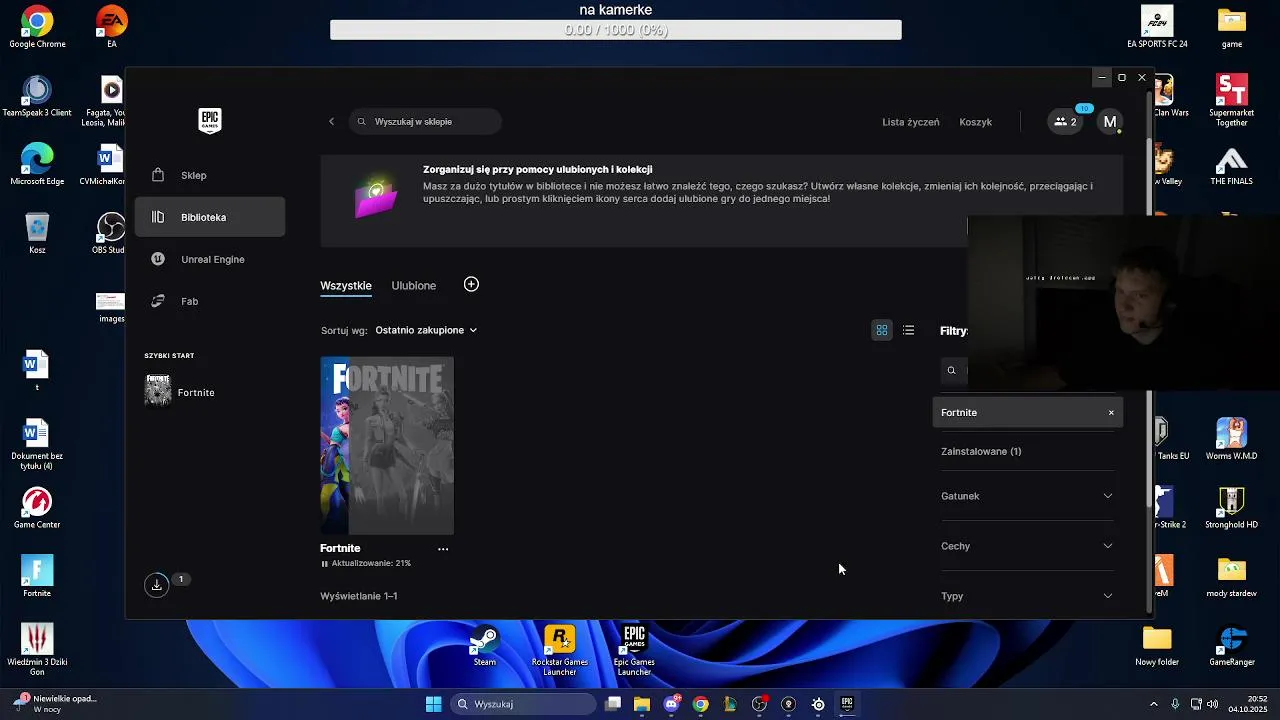Open Unreal Engine in the sidebar
Screen dimensions: 1280x720
[210, 259]
